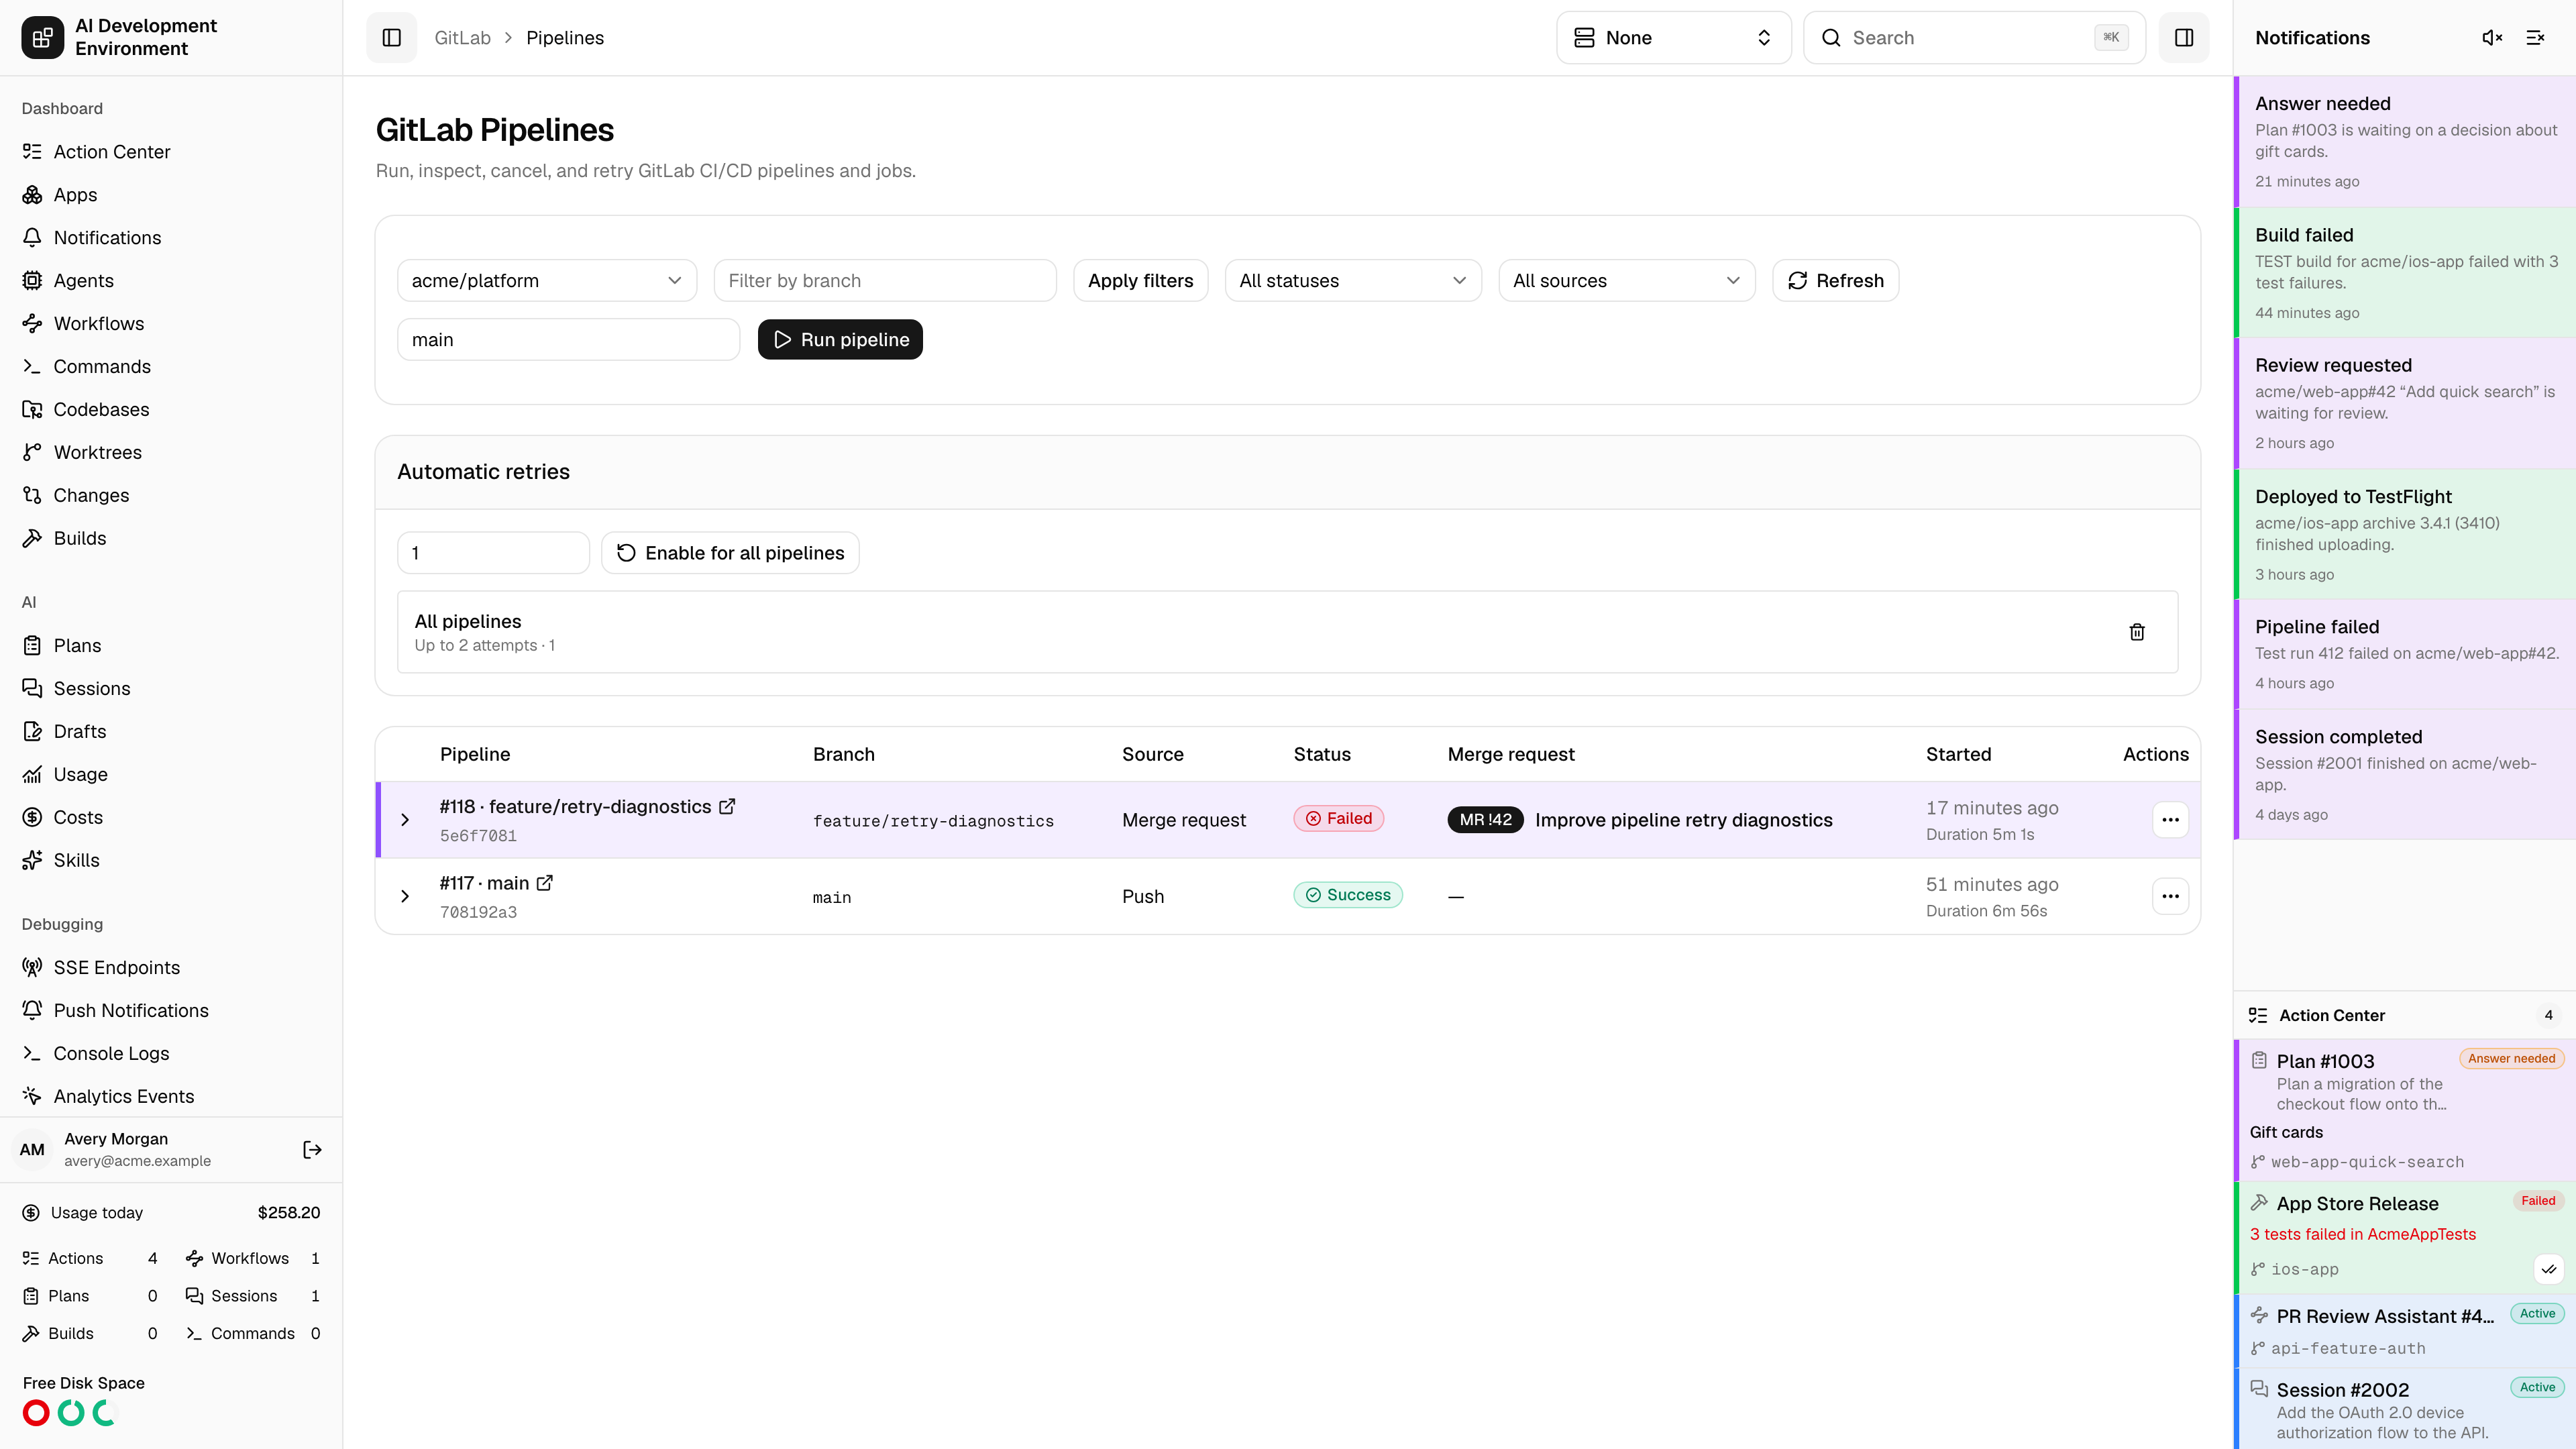Open Plan #1003 in Action Center
The width and height of the screenshot is (2576, 1449).
coord(2405,1110)
